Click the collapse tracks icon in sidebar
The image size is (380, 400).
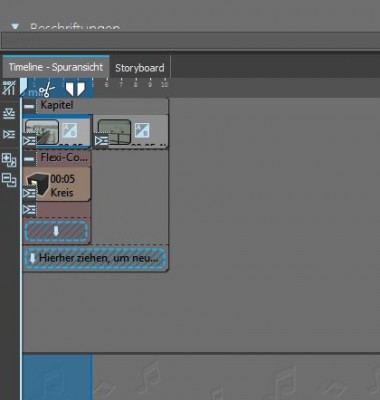[x=9, y=114]
